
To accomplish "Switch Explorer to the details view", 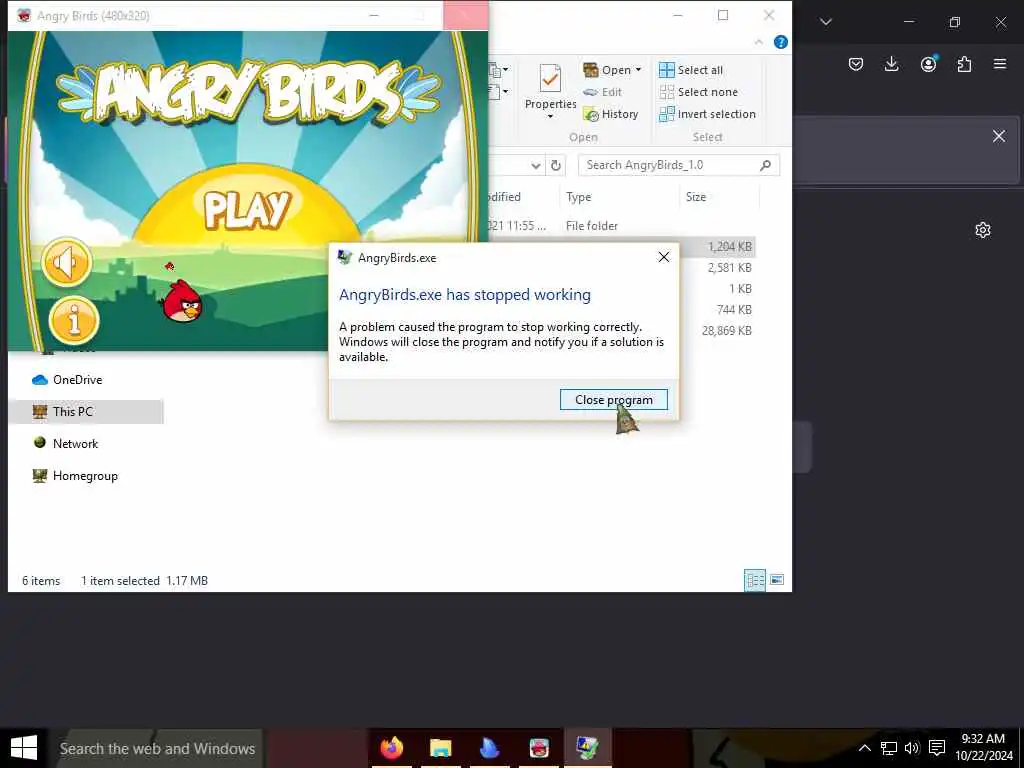I will 755,580.
